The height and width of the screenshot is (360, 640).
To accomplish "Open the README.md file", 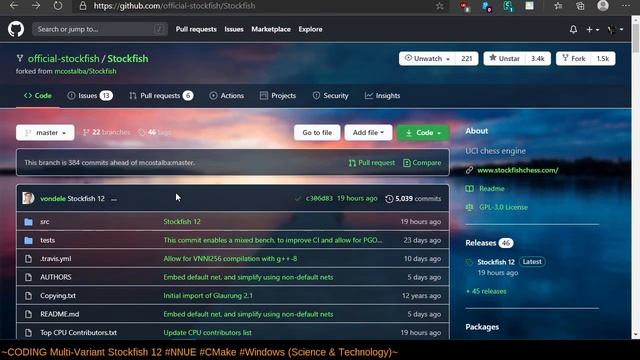I will 60,314.
